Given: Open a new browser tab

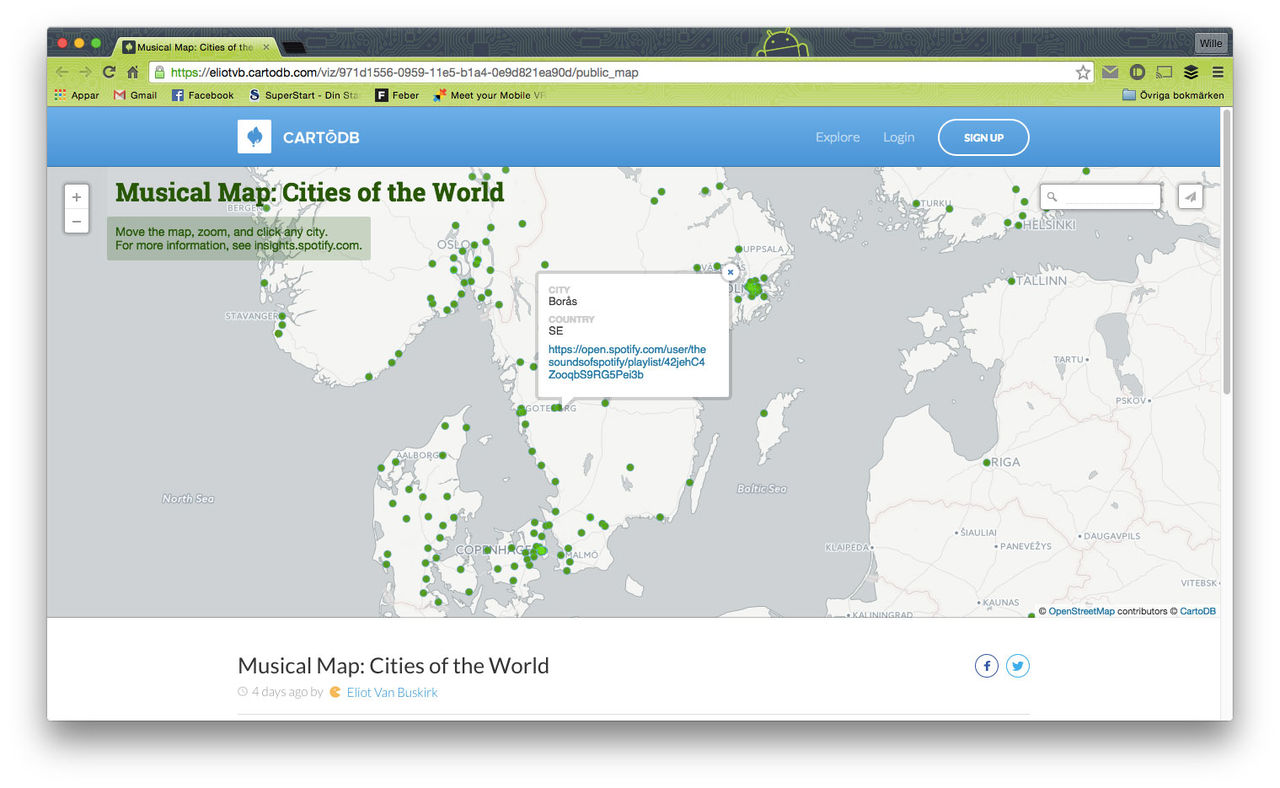Looking at the screenshot, I should click(294, 48).
